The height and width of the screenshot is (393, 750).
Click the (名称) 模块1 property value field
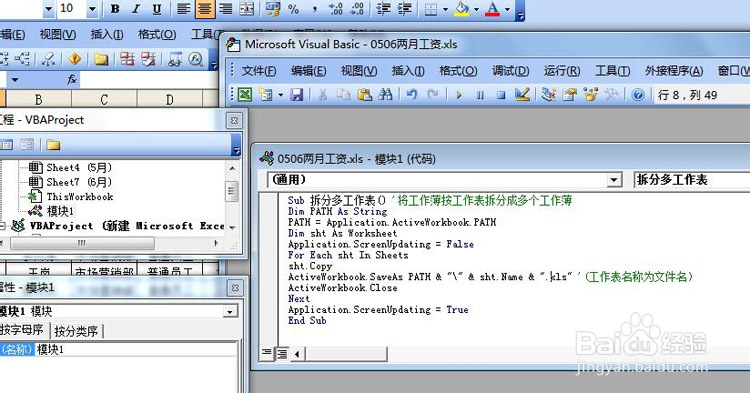click(136, 349)
